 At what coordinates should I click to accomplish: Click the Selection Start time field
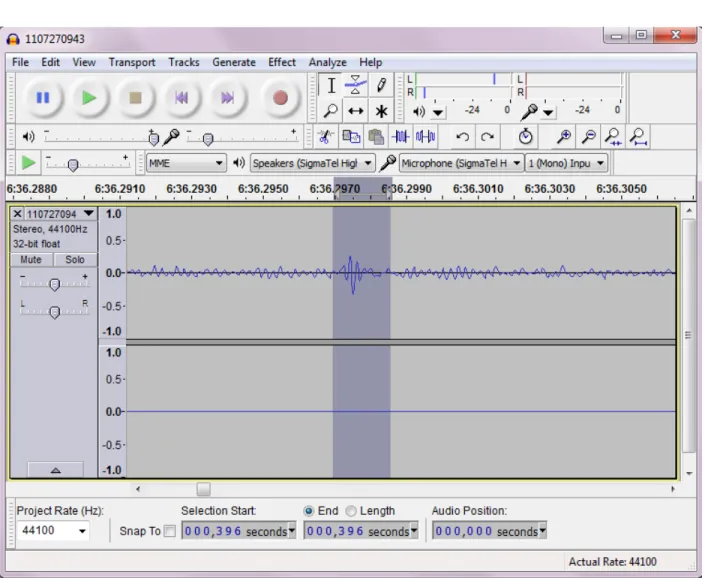tap(239, 531)
